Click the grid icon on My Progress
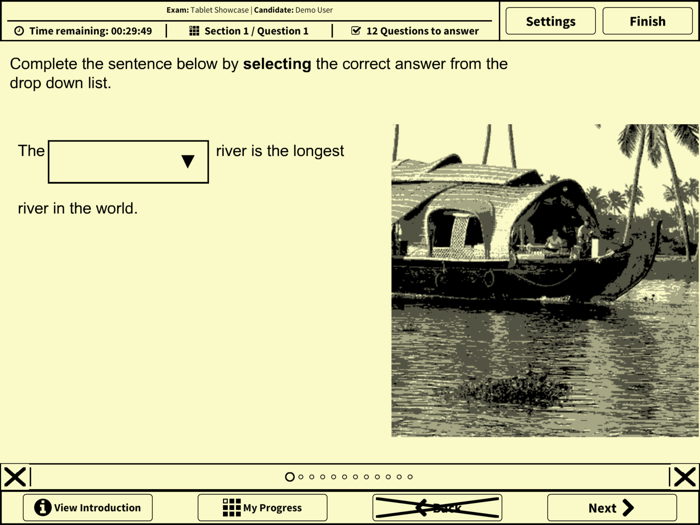Viewport: 700px width, 525px height. click(x=232, y=508)
